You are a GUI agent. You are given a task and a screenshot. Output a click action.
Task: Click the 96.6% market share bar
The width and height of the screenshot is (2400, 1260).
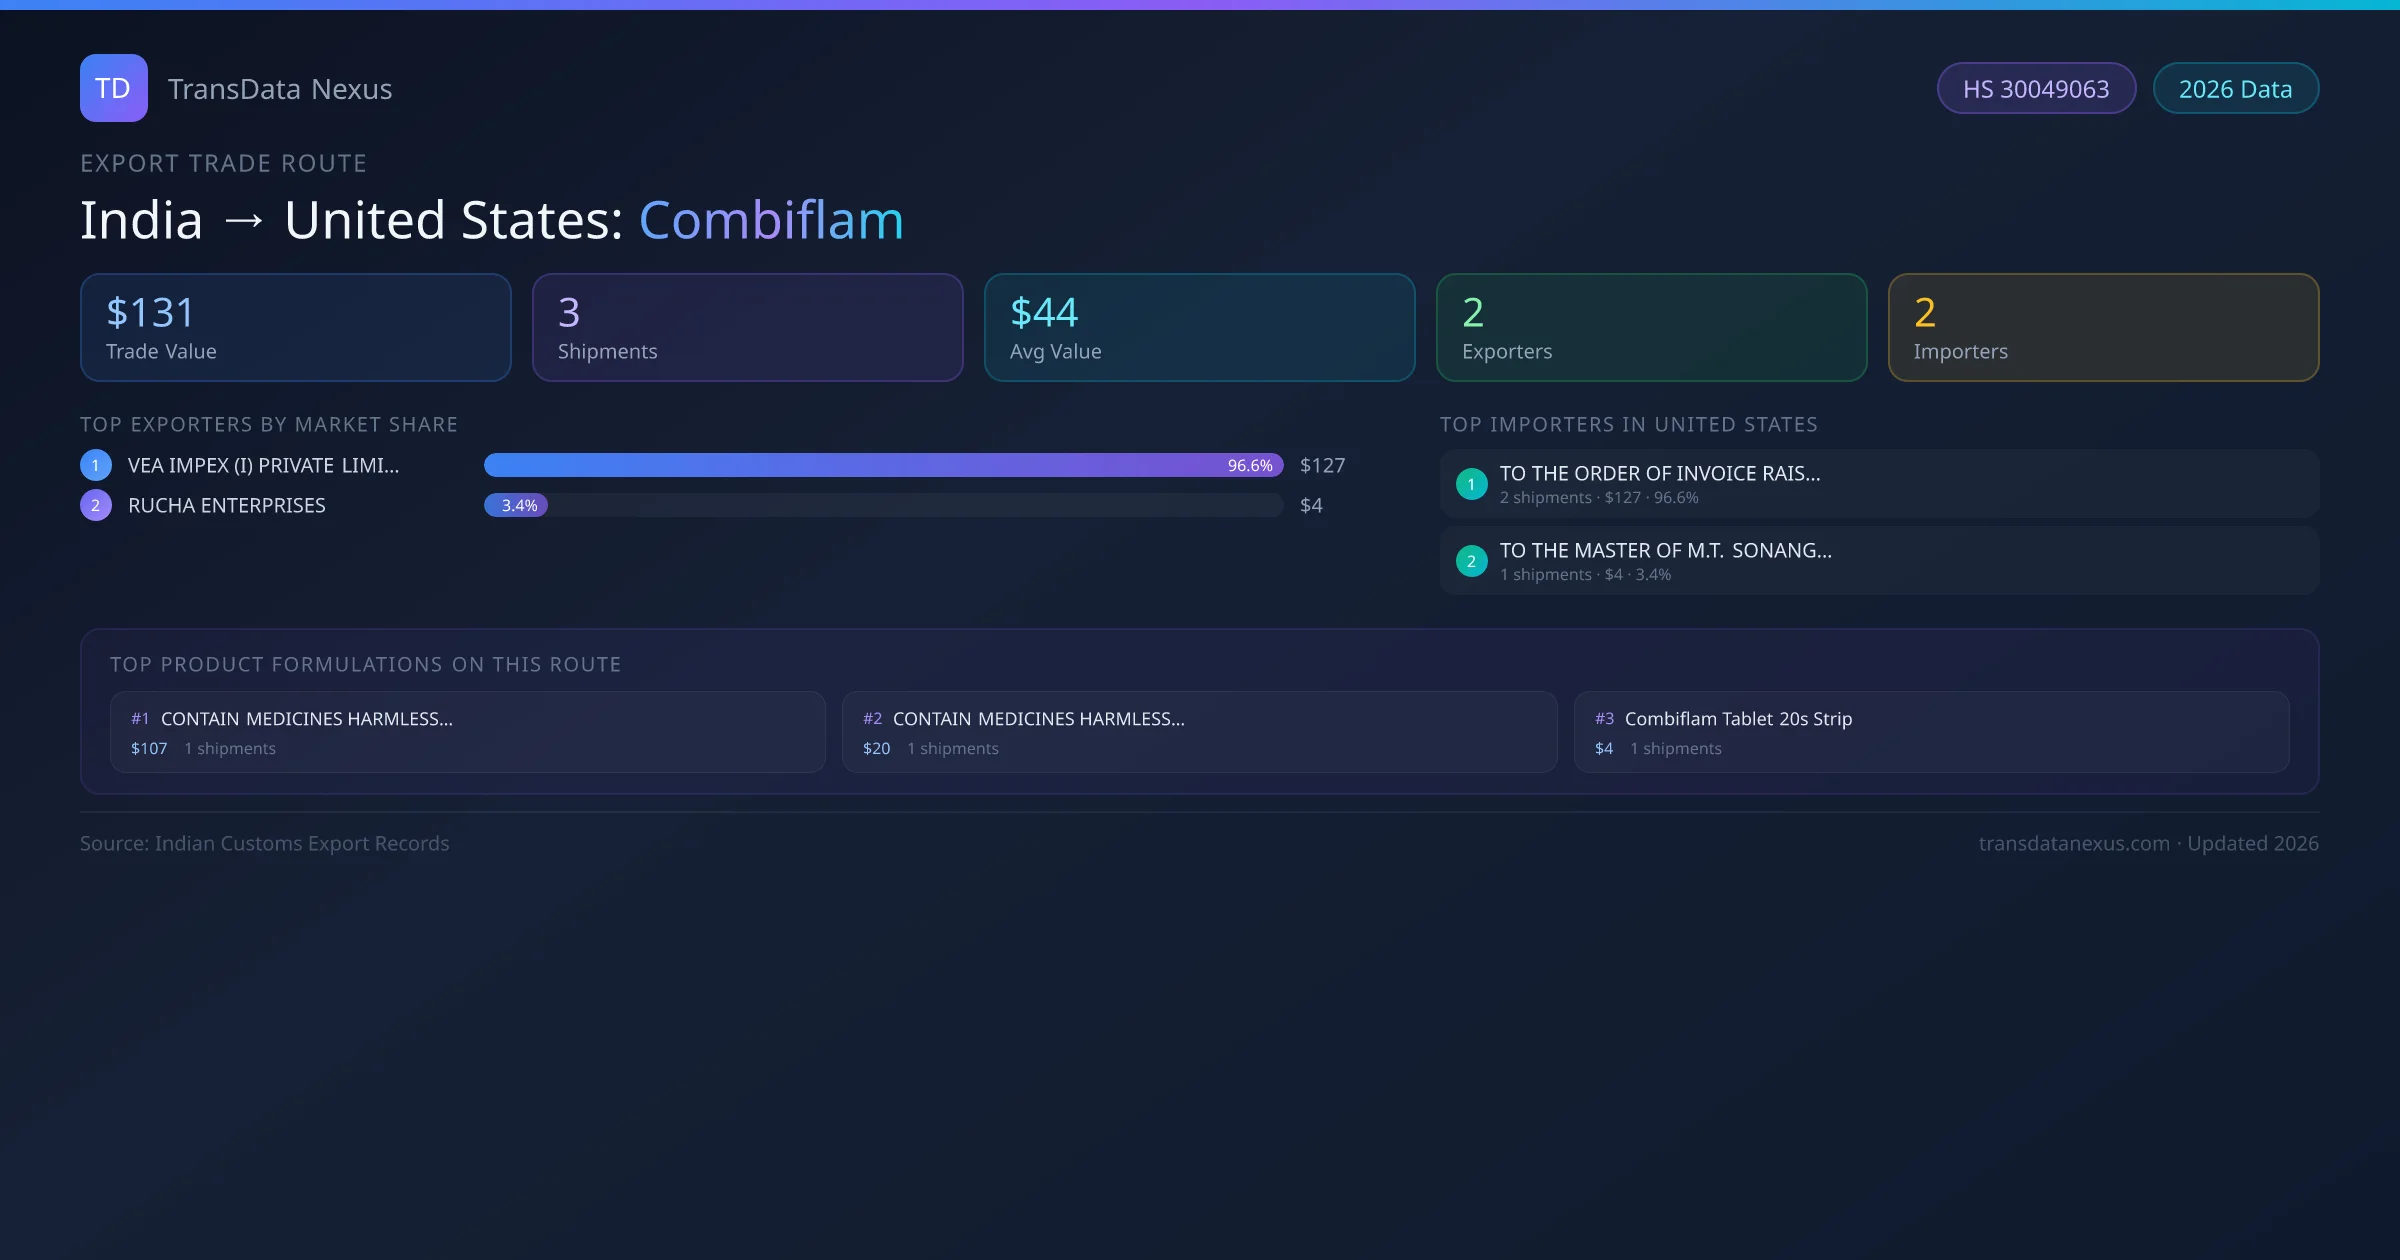pyautogui.click(x=883, y=465)
